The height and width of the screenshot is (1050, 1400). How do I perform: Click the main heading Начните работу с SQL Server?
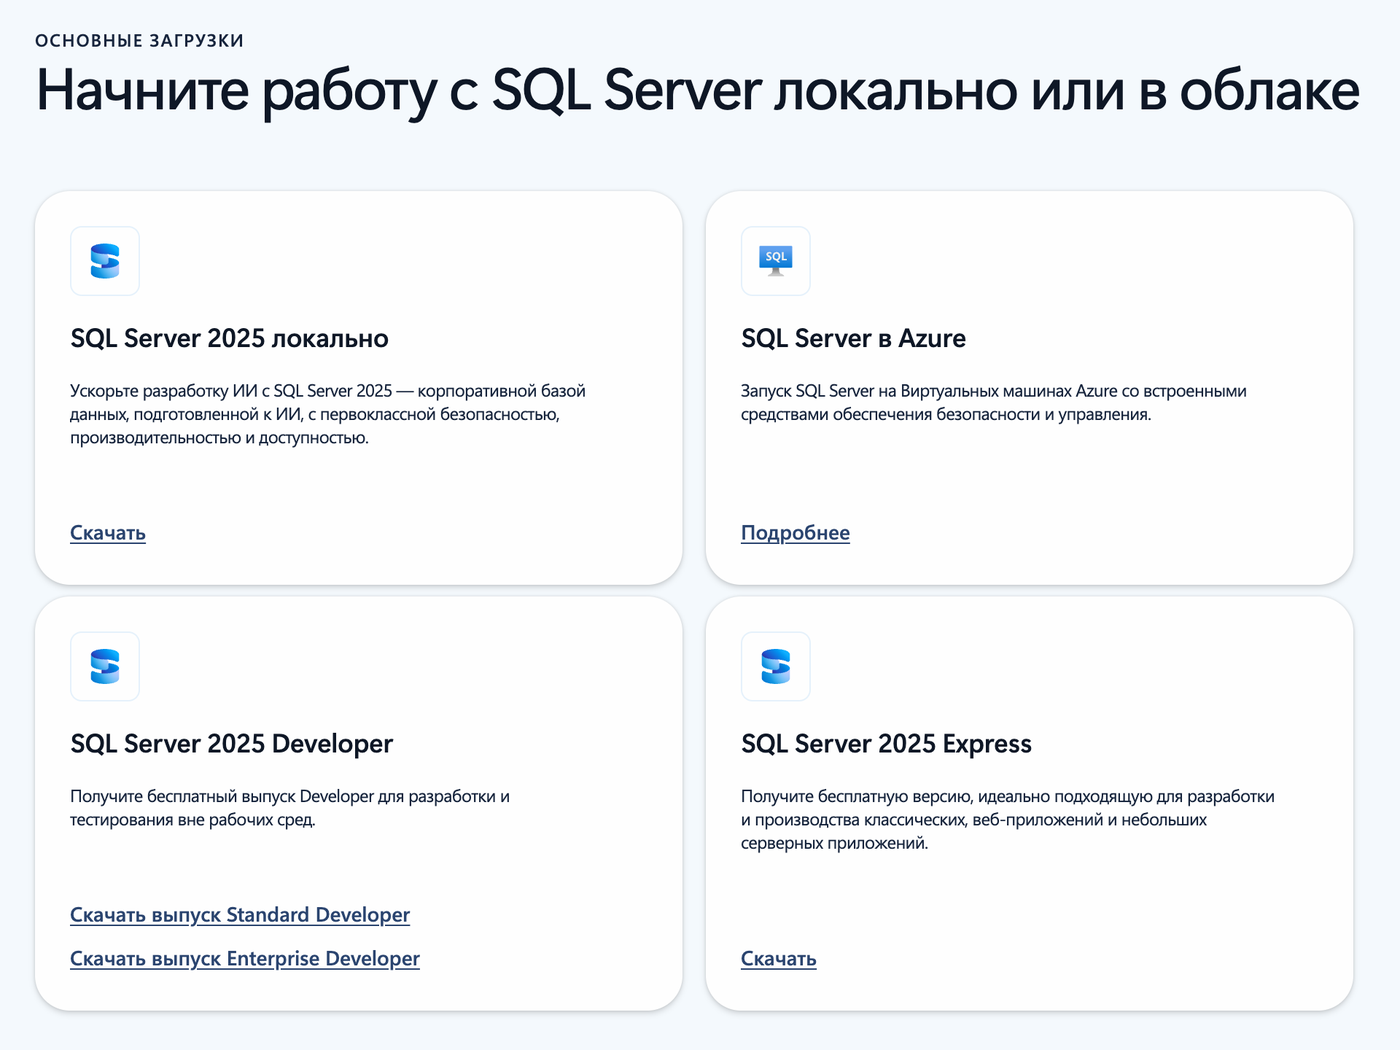pyautogui.click(x=698, y=90)
